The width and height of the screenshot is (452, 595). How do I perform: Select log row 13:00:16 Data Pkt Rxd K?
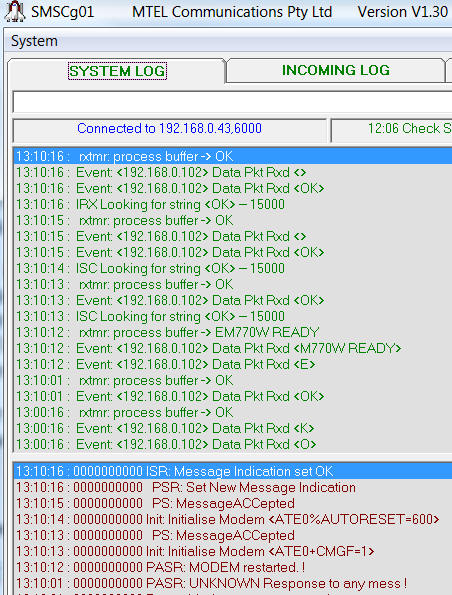click(x=233, y=428)
